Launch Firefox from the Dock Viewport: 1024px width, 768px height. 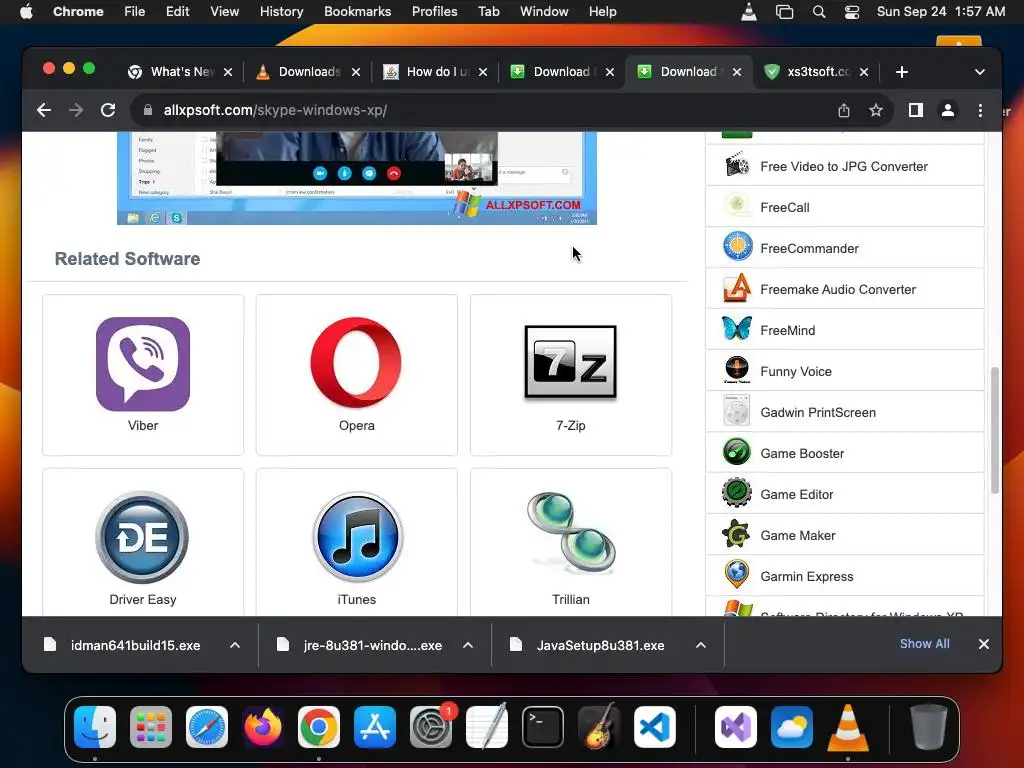(263, 727)
